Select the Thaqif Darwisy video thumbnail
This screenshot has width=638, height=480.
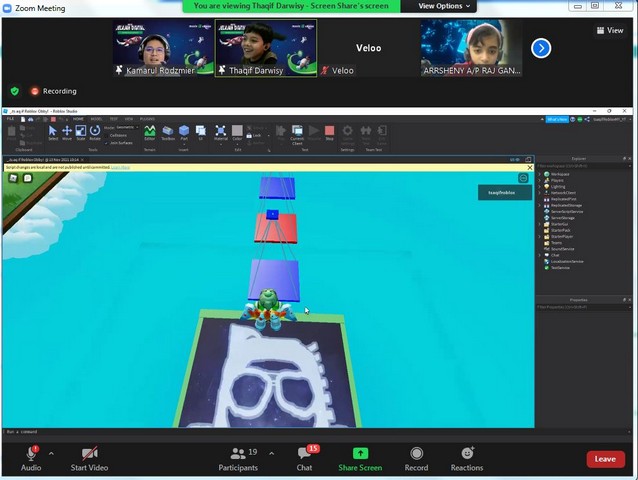266,48
